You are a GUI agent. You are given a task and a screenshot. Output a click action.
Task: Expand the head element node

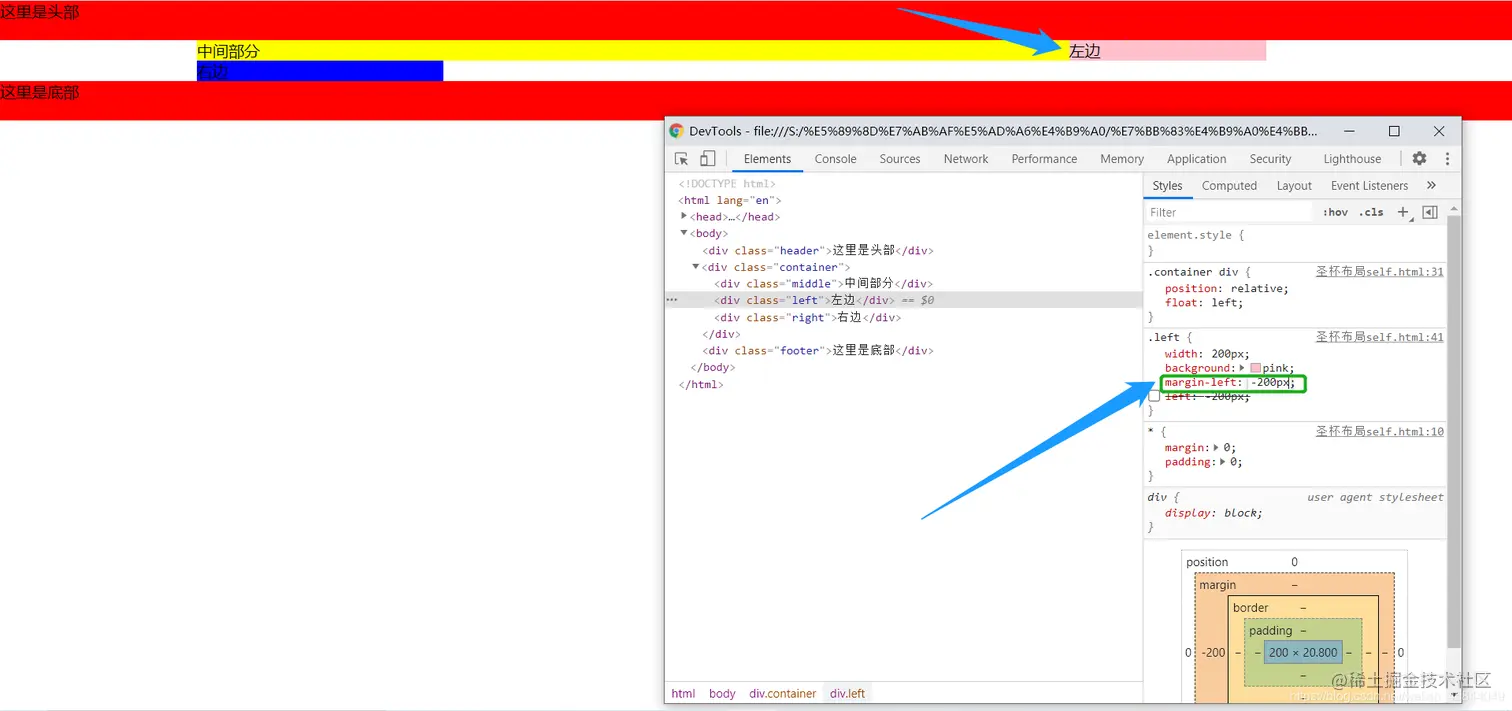684,216
